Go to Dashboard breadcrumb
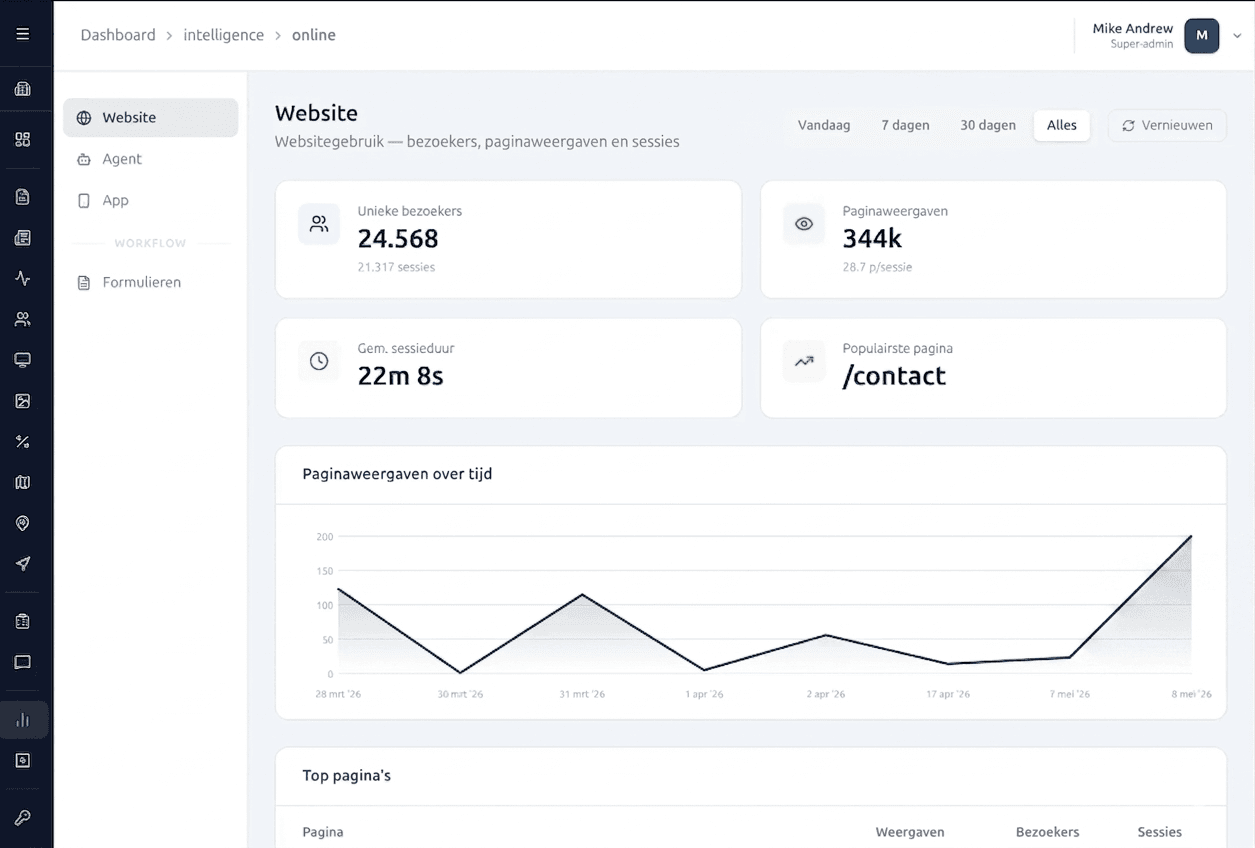 click(x=118, y=35)
